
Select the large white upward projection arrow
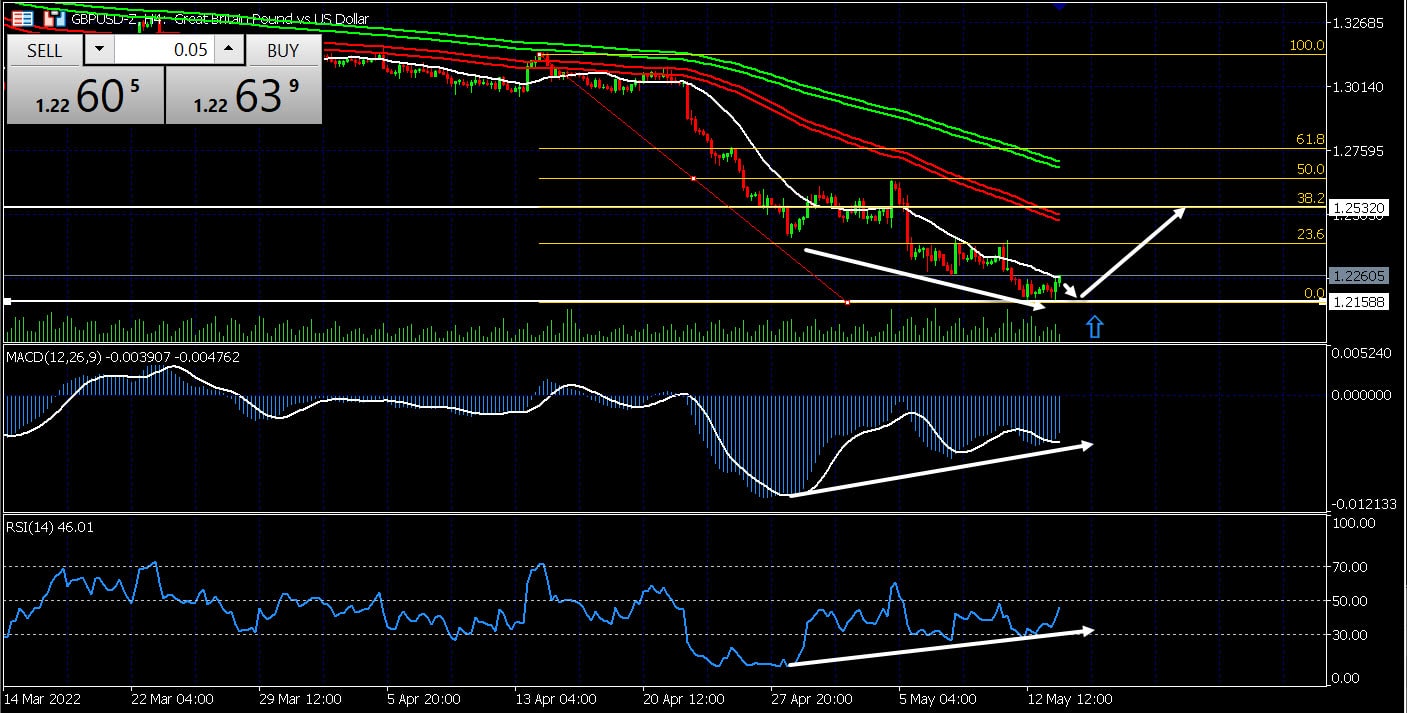(x=1133, y=252)
